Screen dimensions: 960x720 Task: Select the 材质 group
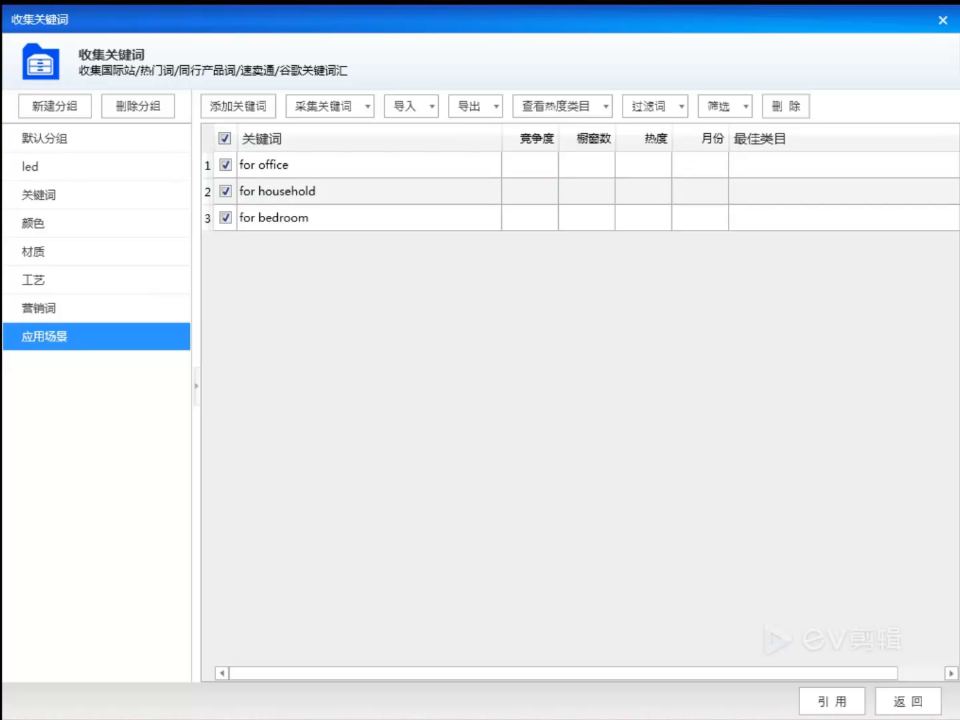coord(97,252)
